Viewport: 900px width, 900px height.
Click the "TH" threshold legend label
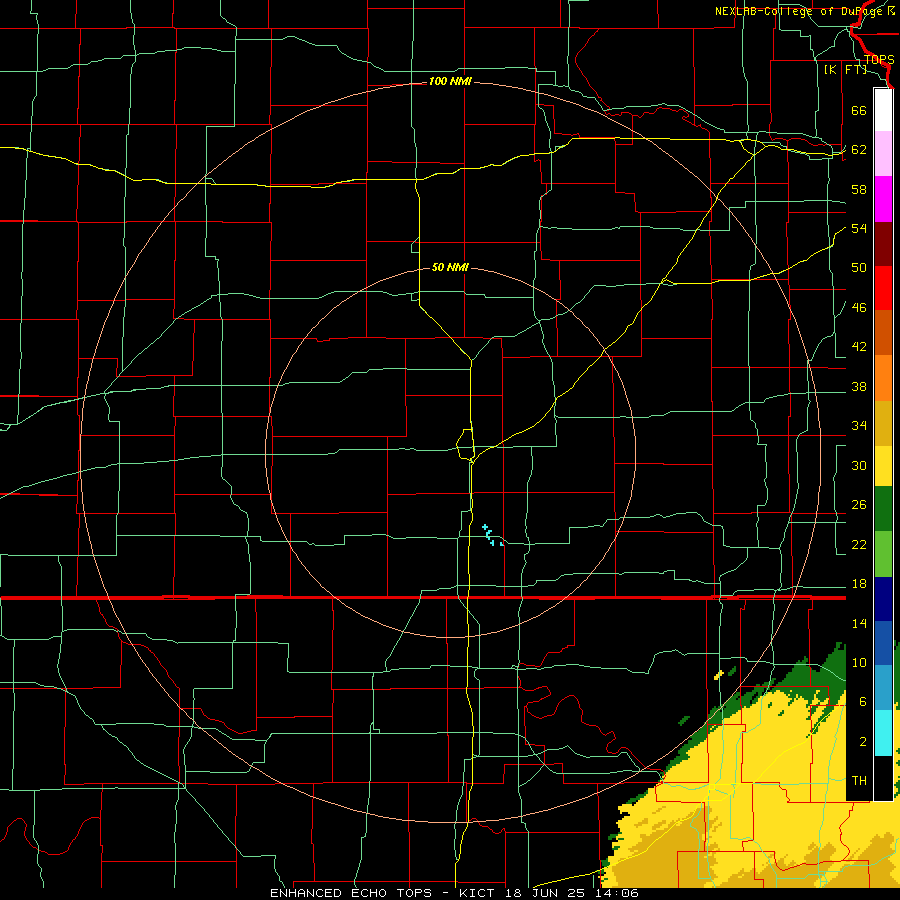click(x=859, y=781)
